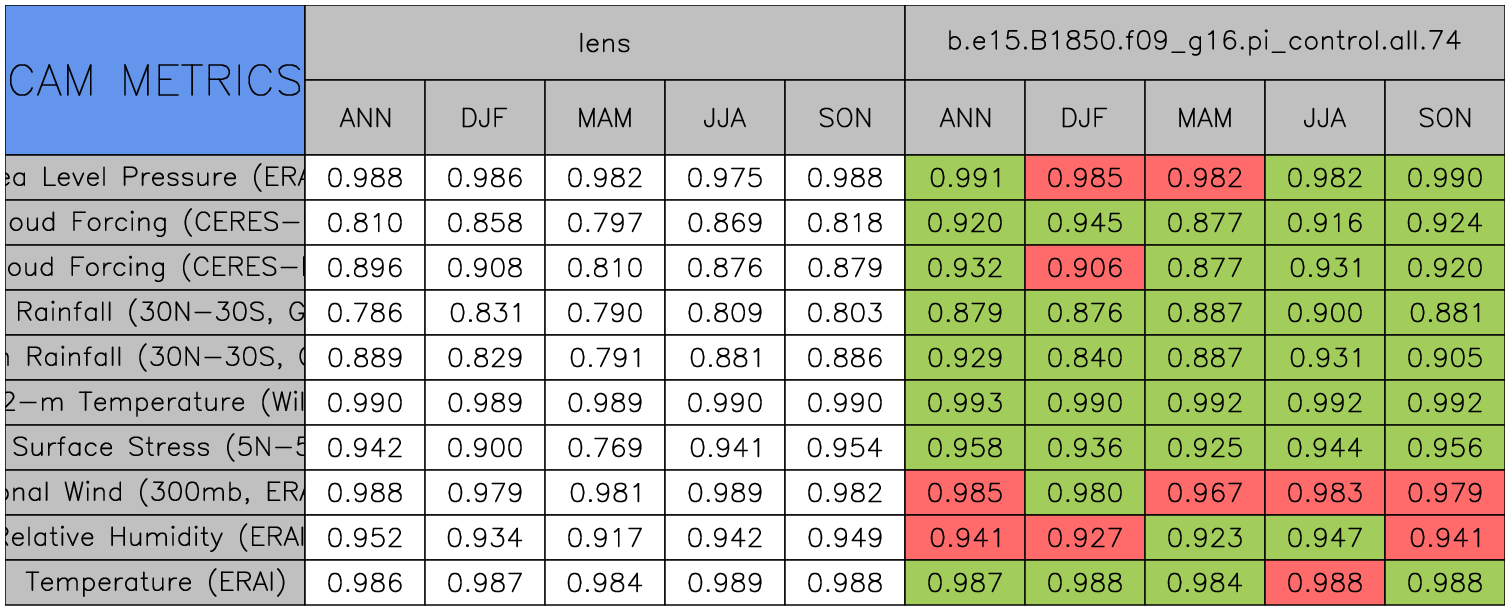The height and width of the screenshot is (611, 1510).
Task: Click the CAM METRICS header cell
Action: [155, 80]
